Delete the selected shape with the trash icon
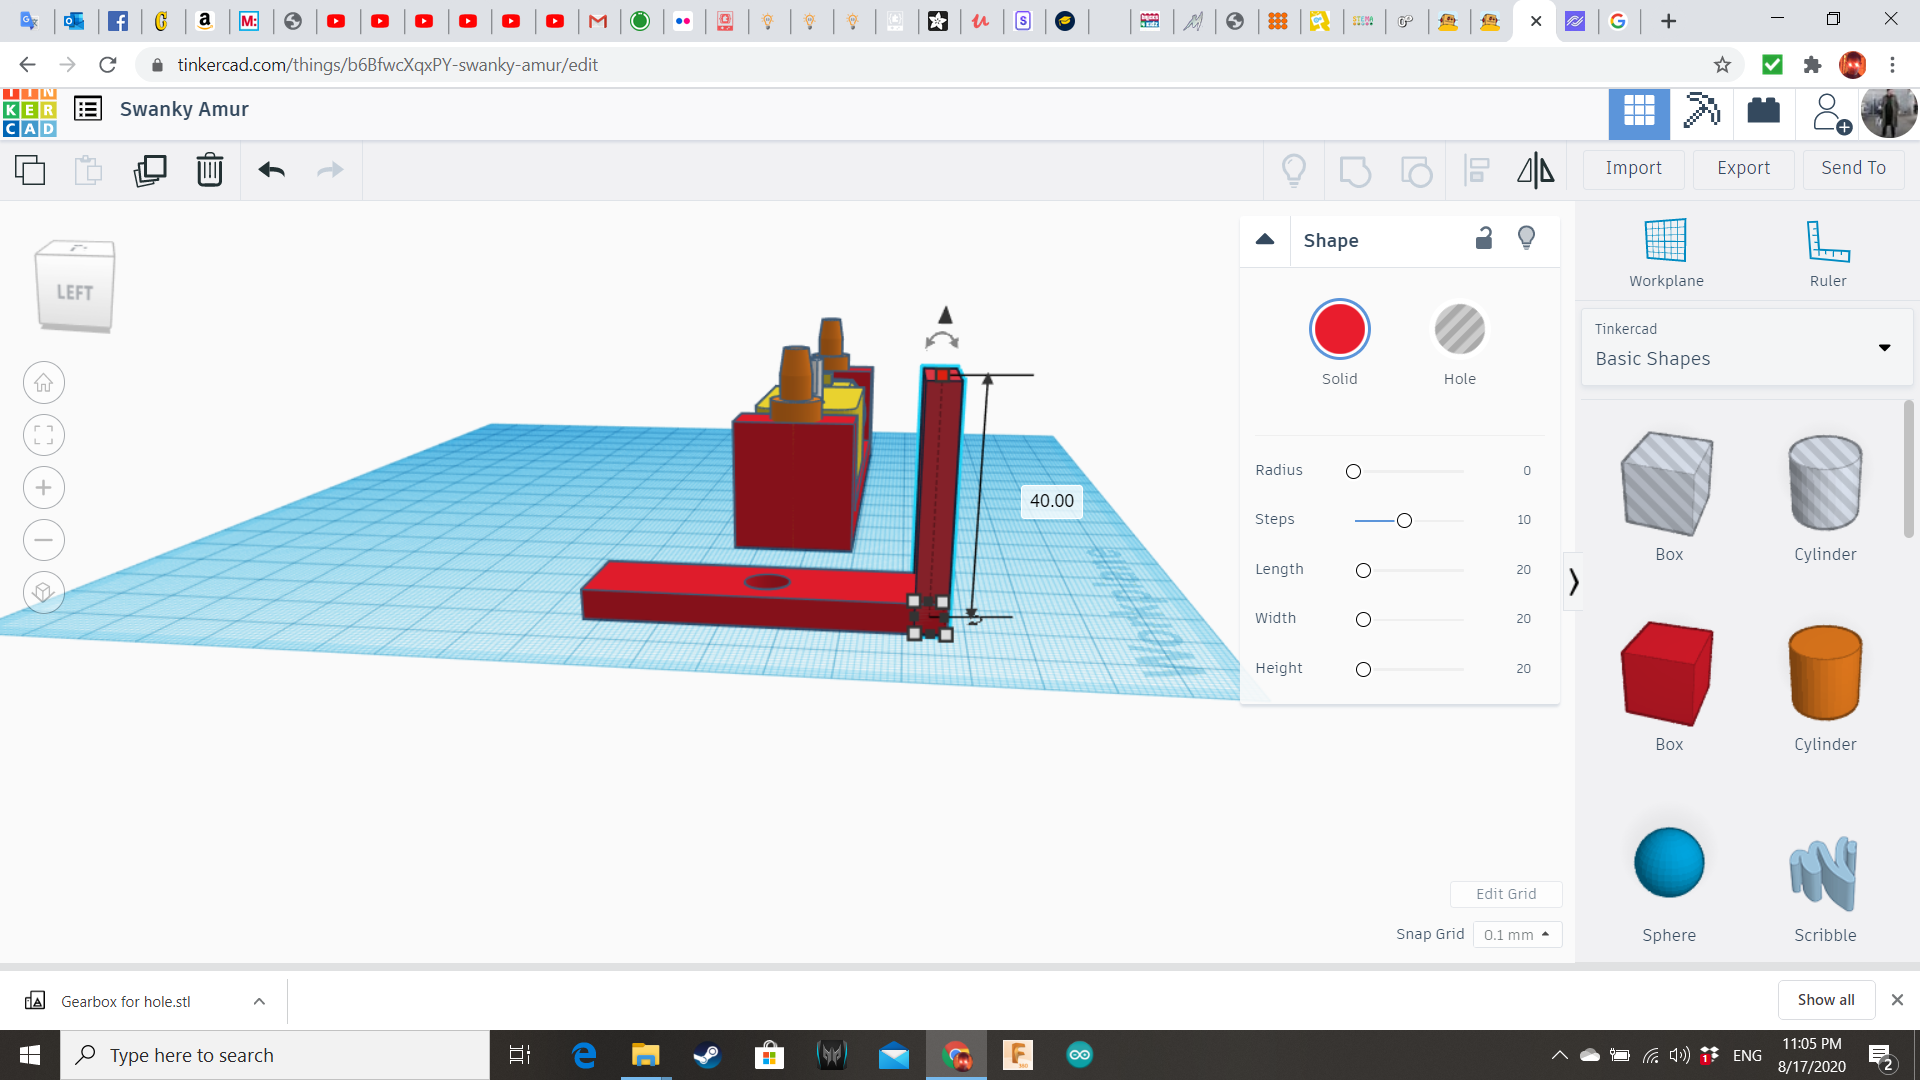The width and height of the screenshot is (1920, 1080). 210,170
